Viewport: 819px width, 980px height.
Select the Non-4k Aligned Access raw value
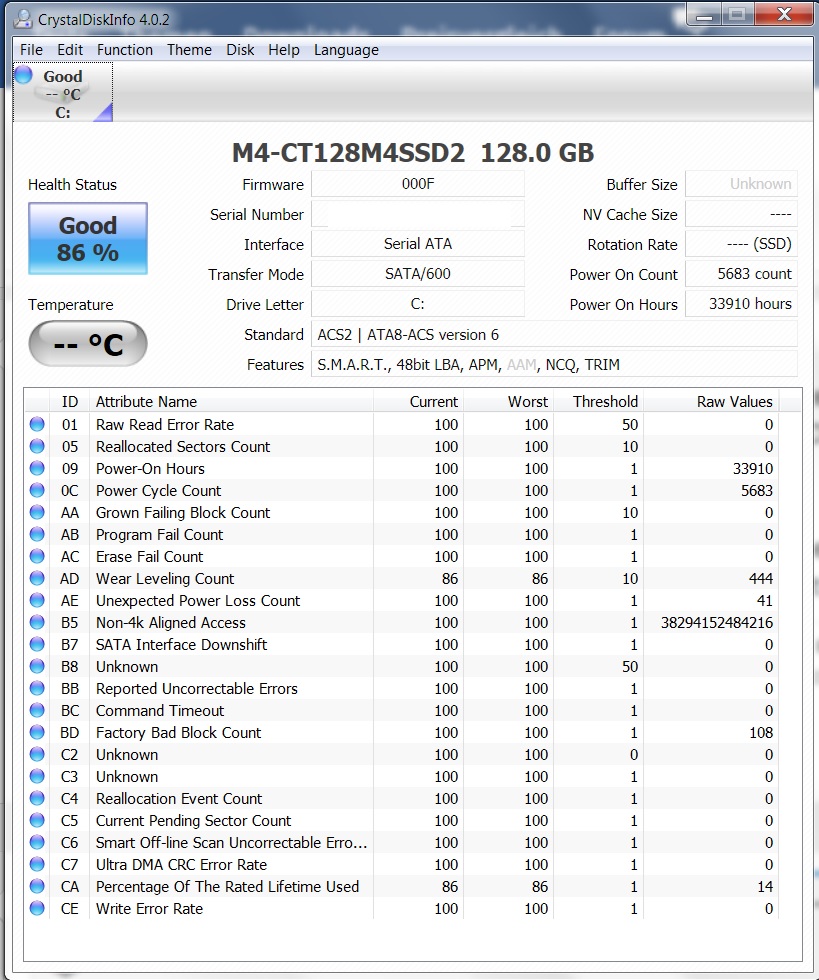click(x=716, y=622)
